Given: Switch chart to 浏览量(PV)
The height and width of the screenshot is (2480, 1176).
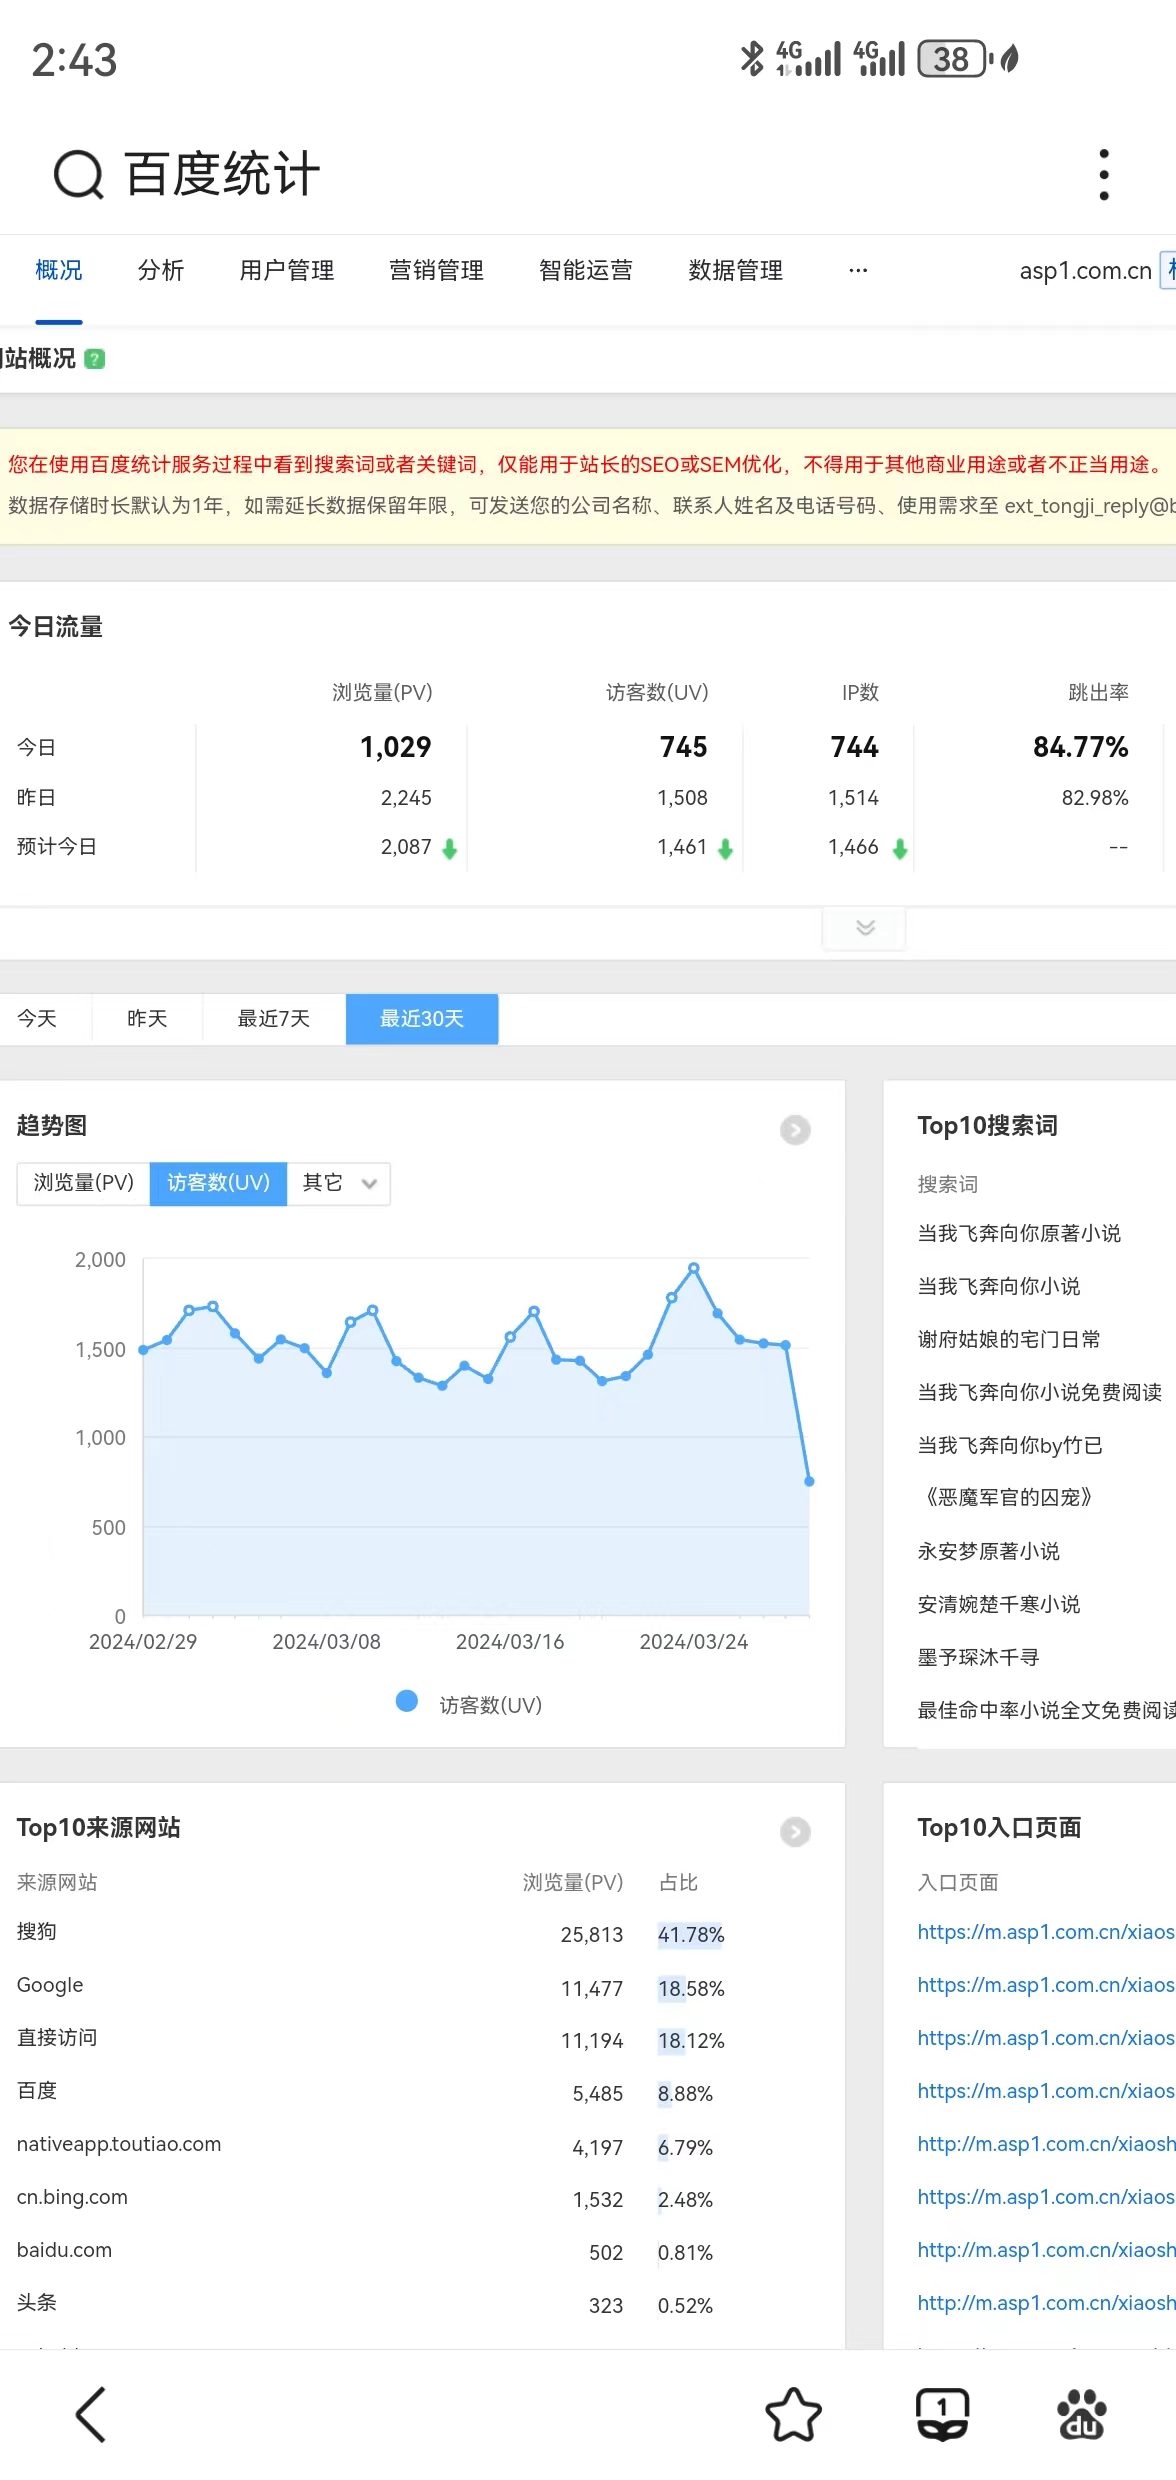Looking at the screenshot, I should 83,1183.
